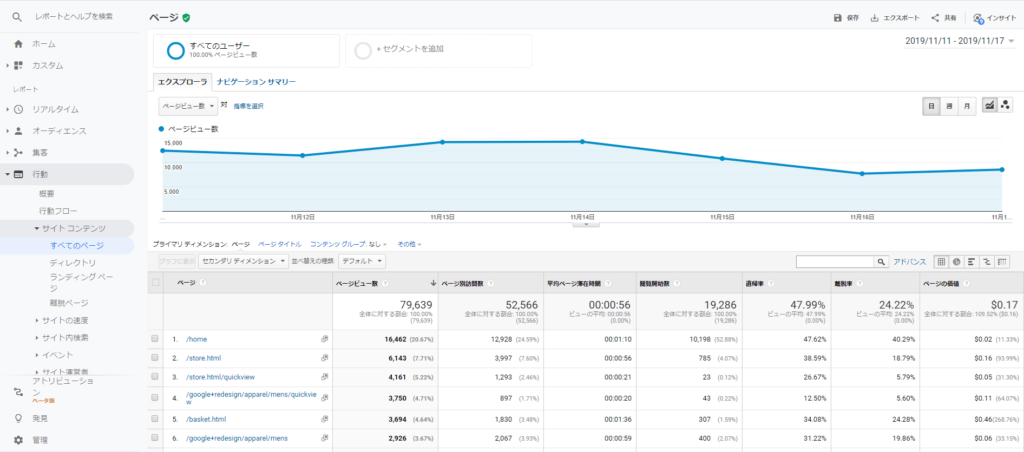Click the ページ タイトル dimension link
1024x452 pixels.
(280, 243)
